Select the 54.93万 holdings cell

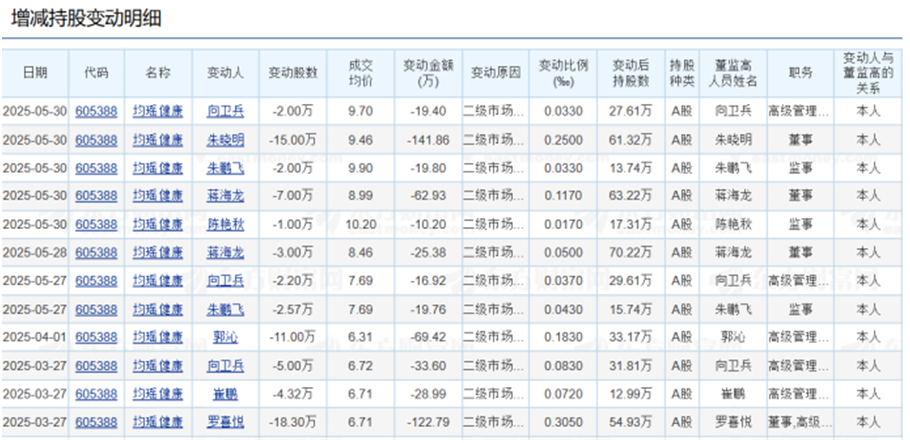pos(630,422)
